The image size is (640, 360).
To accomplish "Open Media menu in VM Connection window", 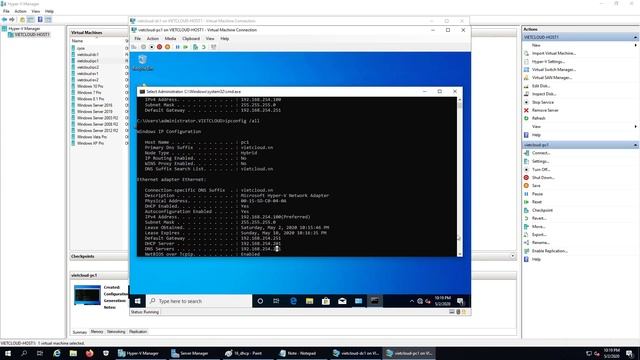I will [170, 38].
